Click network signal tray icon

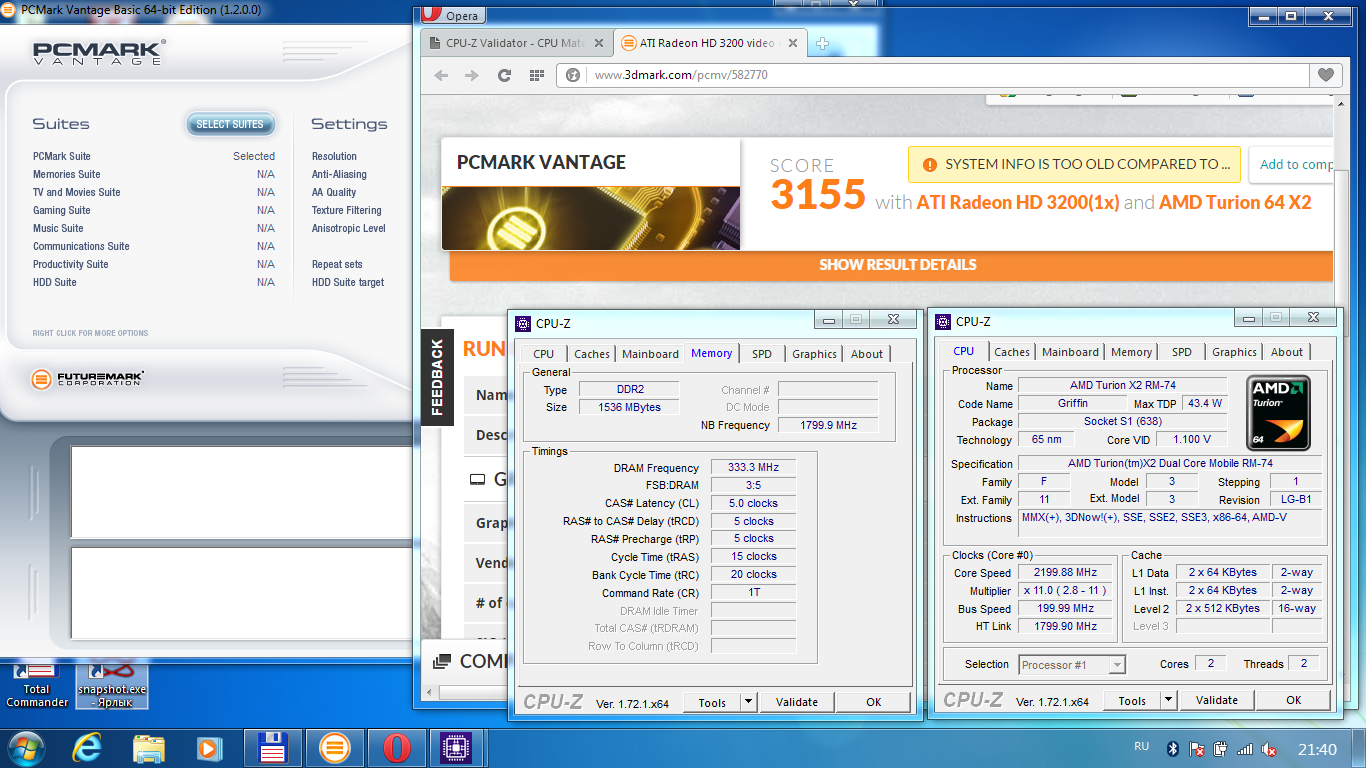[x=1245, y=748]
